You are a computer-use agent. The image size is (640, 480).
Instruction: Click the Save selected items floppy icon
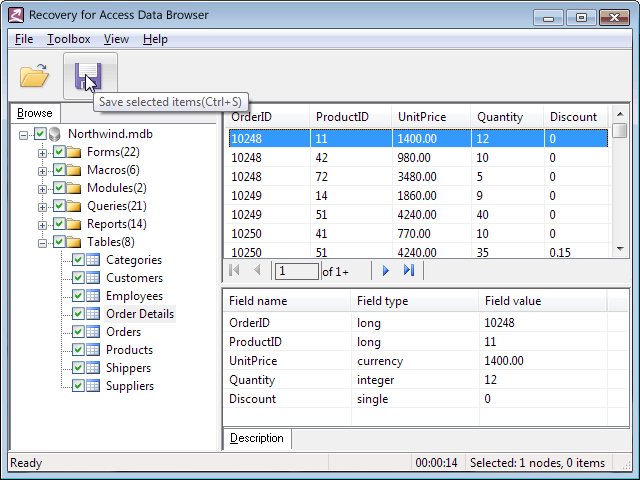89,76
